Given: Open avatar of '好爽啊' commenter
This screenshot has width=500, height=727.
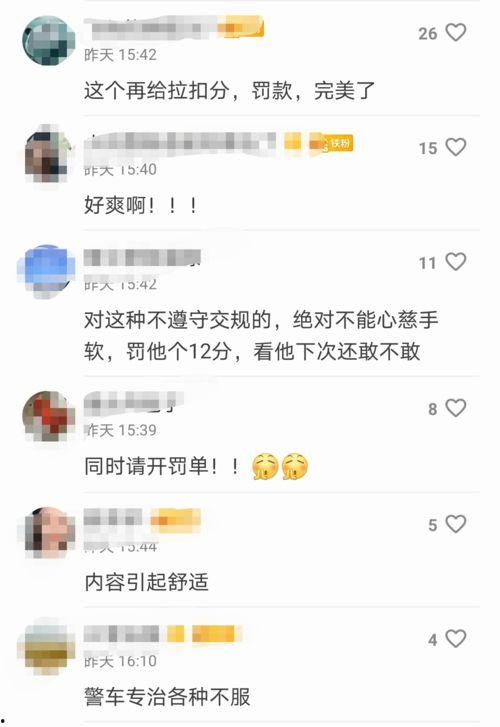Looking at the screenshot, I should coord(48,156).
